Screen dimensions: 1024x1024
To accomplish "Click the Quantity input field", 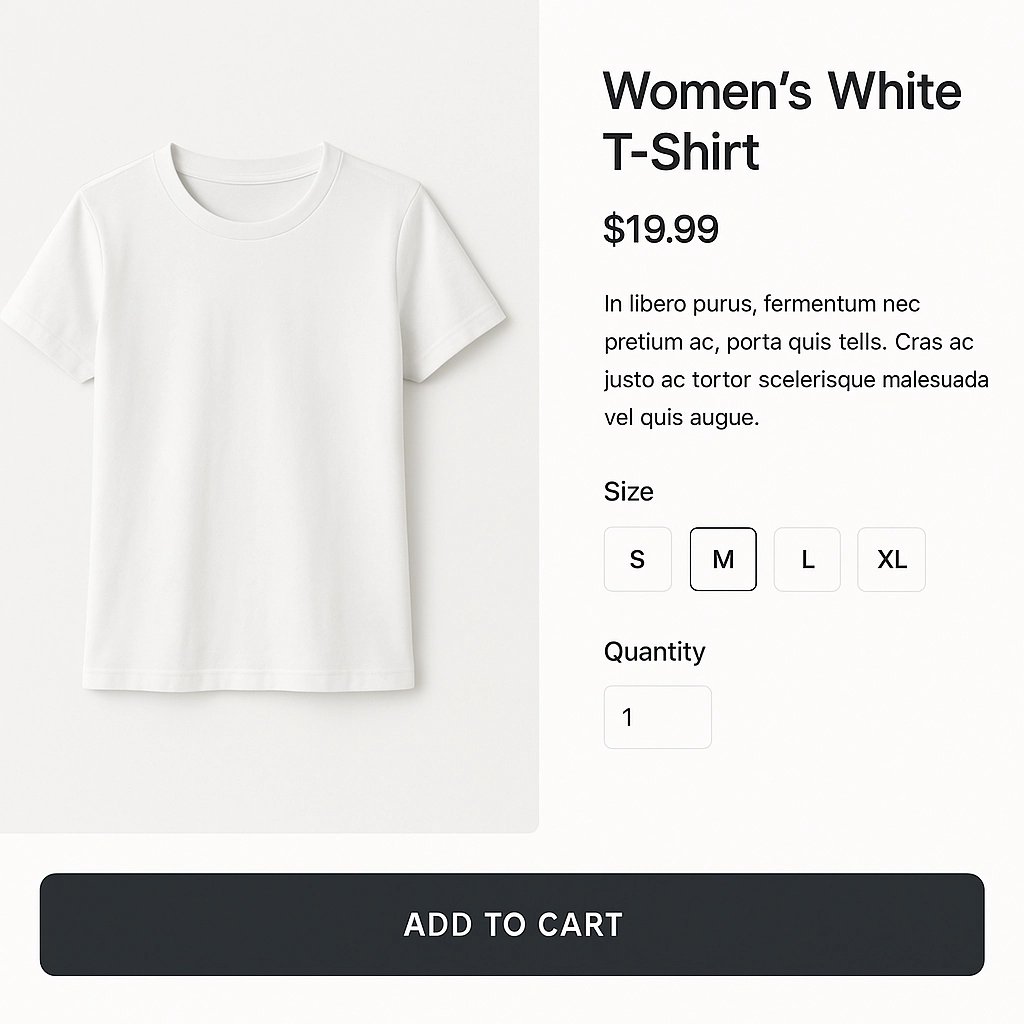I will 657,717.
